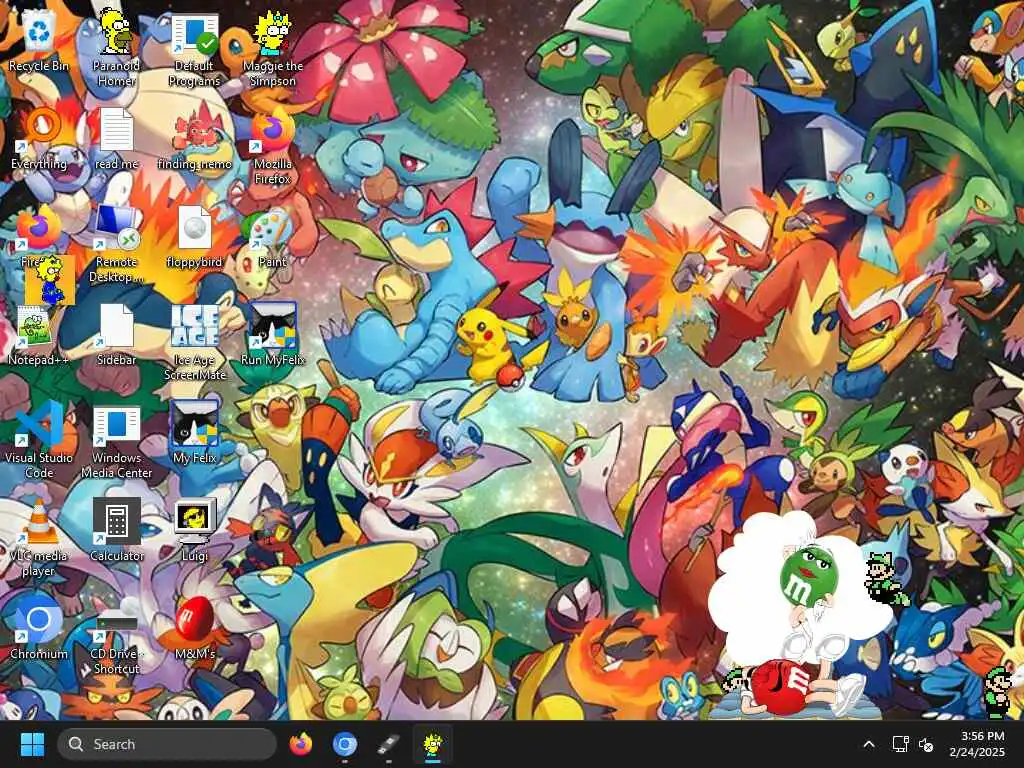Open the Everything search shortcut
This screenshot has width=1024, height=768.
(39, 138)
